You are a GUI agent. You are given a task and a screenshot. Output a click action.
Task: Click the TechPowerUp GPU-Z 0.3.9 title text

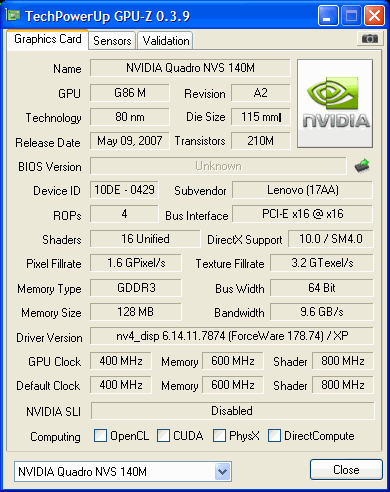(107, 16)
